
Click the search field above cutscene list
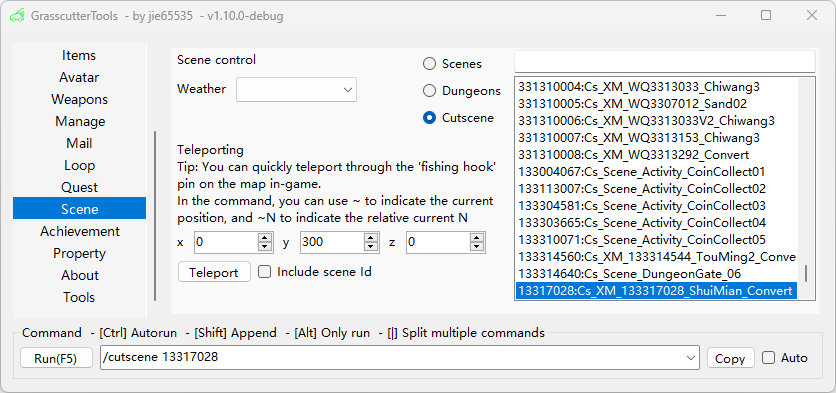664,61
